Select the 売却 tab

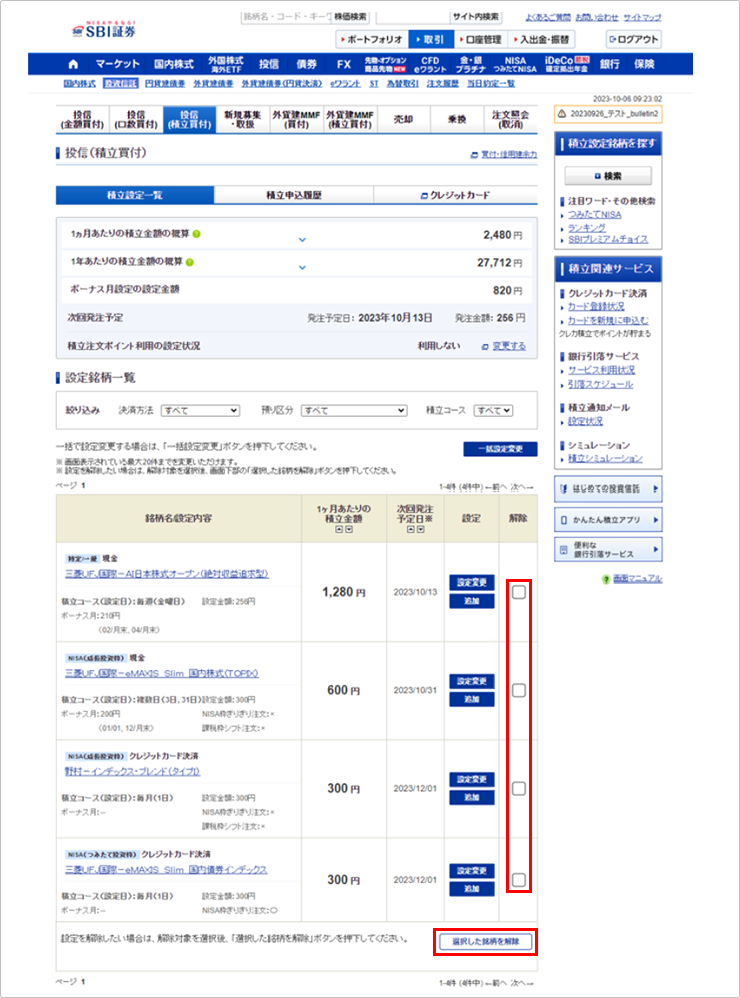(403, 119)
